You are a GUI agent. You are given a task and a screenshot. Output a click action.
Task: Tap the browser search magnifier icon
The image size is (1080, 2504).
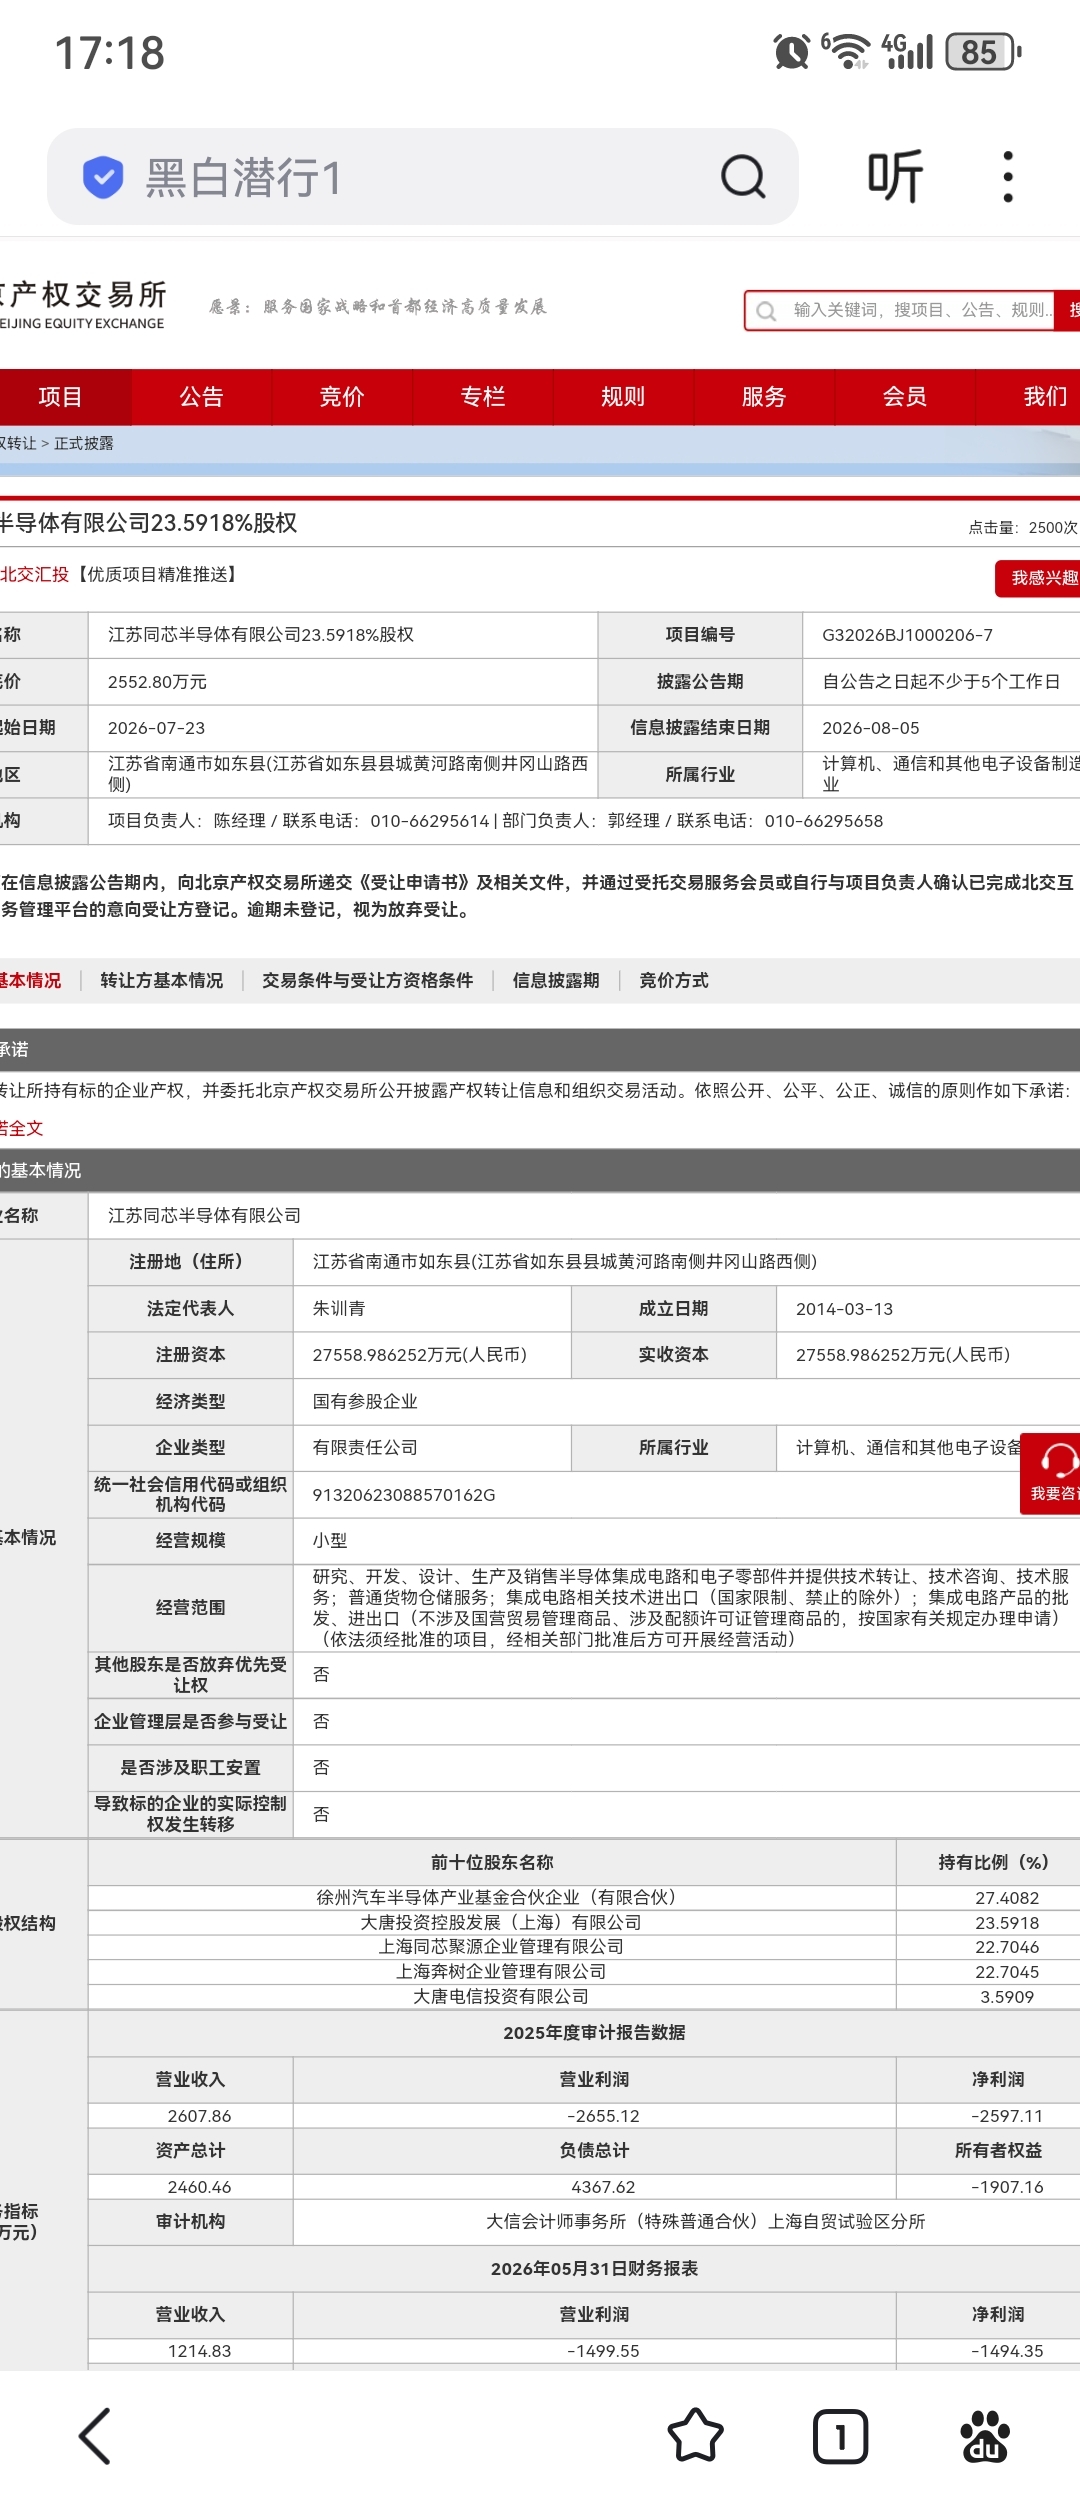[743, 177]
